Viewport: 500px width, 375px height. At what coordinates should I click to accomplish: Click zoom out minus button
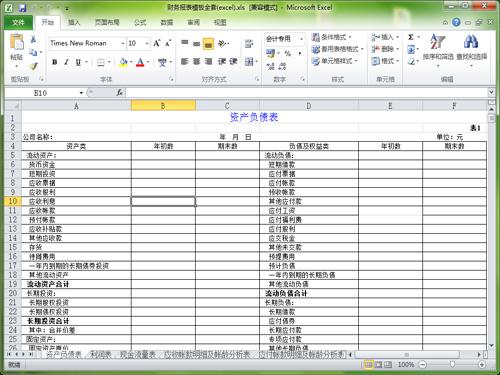click(423, 365)
